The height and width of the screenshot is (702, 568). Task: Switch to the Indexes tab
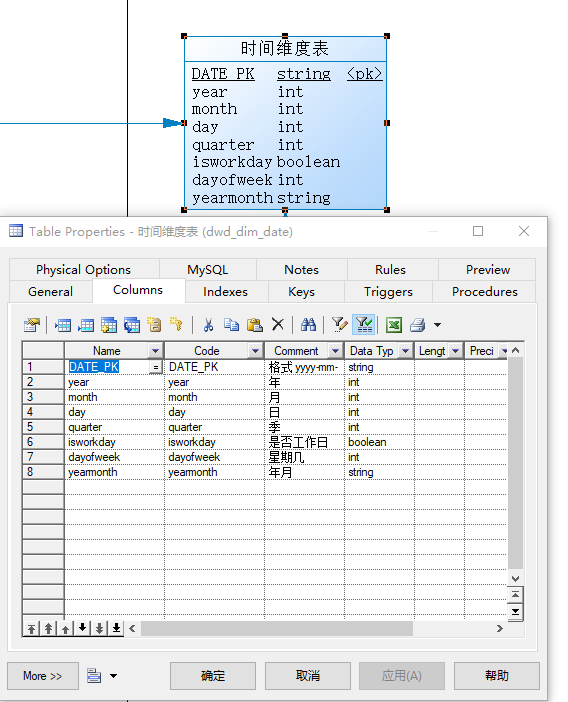225,292
